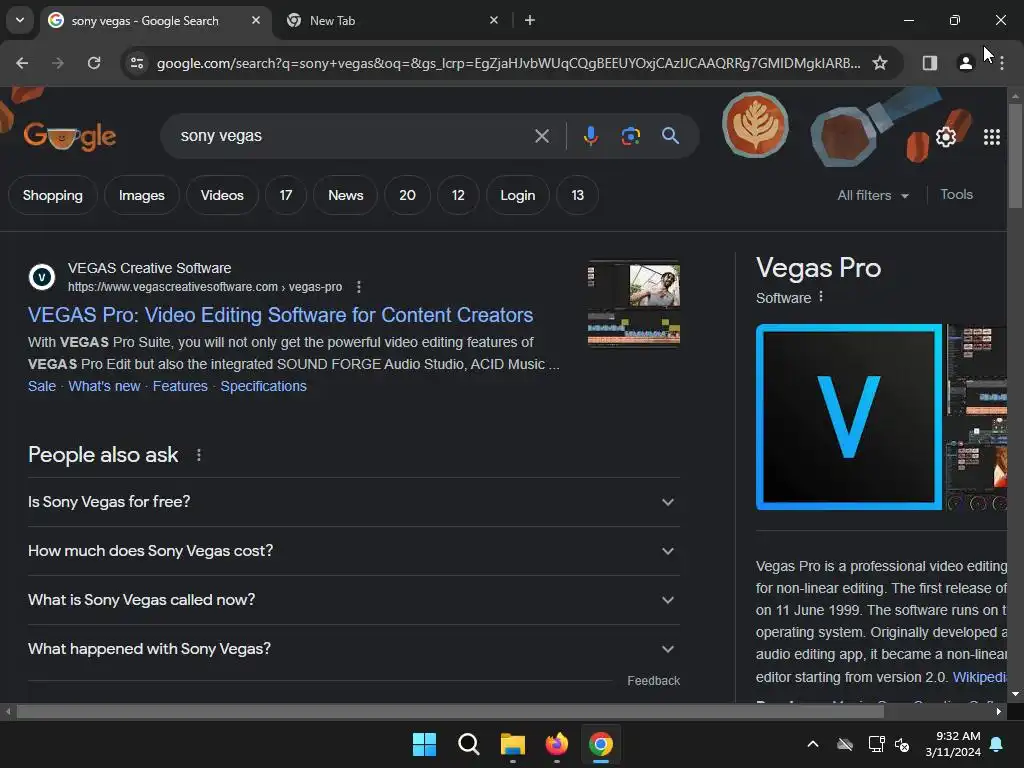Viewport: 1024px width, 768px height.
Task: Expand 'What happened with Sony Vegas?'
Action: (x=353, y=648)
